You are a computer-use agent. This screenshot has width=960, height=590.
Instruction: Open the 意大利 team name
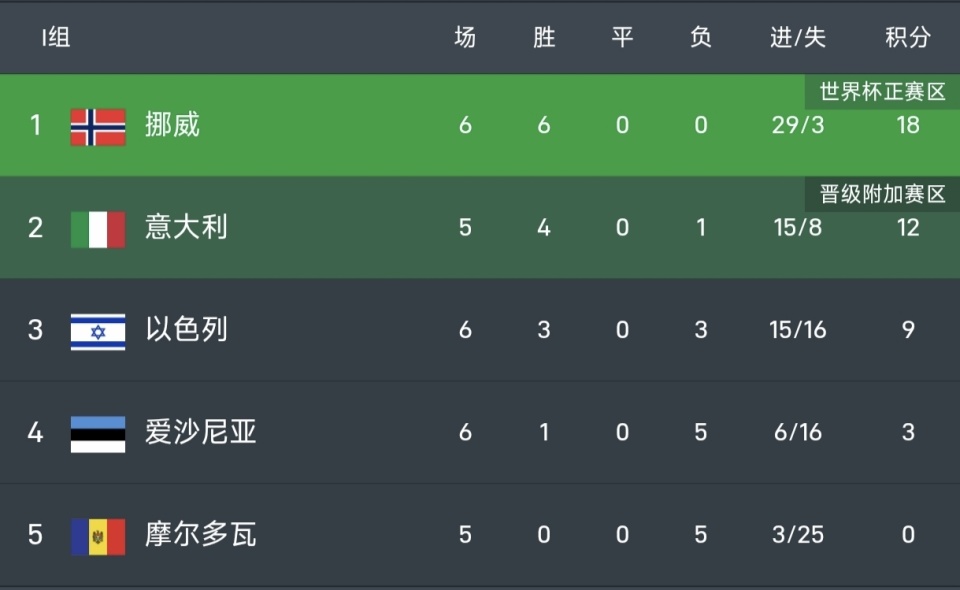point(186,228)
